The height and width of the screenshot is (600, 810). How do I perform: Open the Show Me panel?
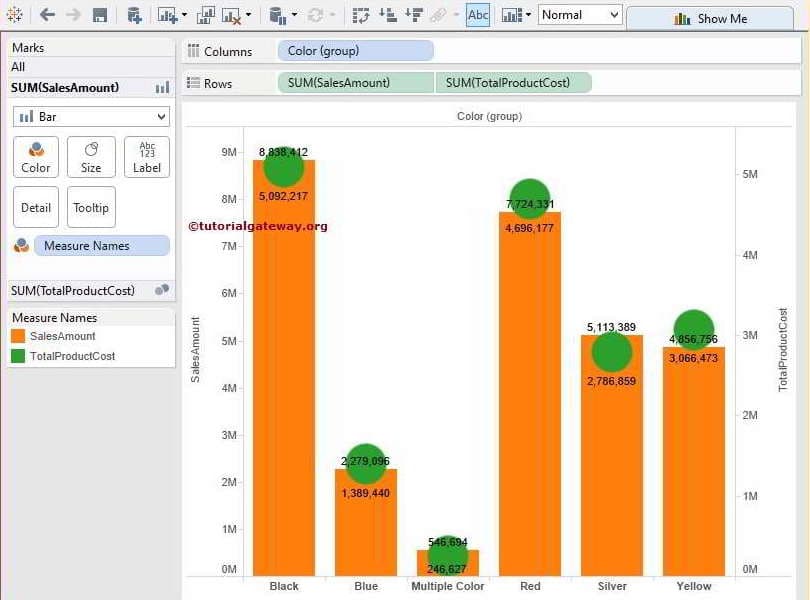click(710, 18)
